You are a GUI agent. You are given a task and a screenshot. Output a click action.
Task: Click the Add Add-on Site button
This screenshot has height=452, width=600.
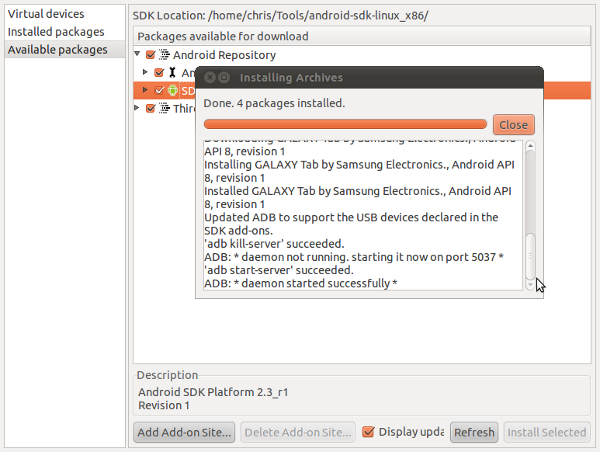184,432
